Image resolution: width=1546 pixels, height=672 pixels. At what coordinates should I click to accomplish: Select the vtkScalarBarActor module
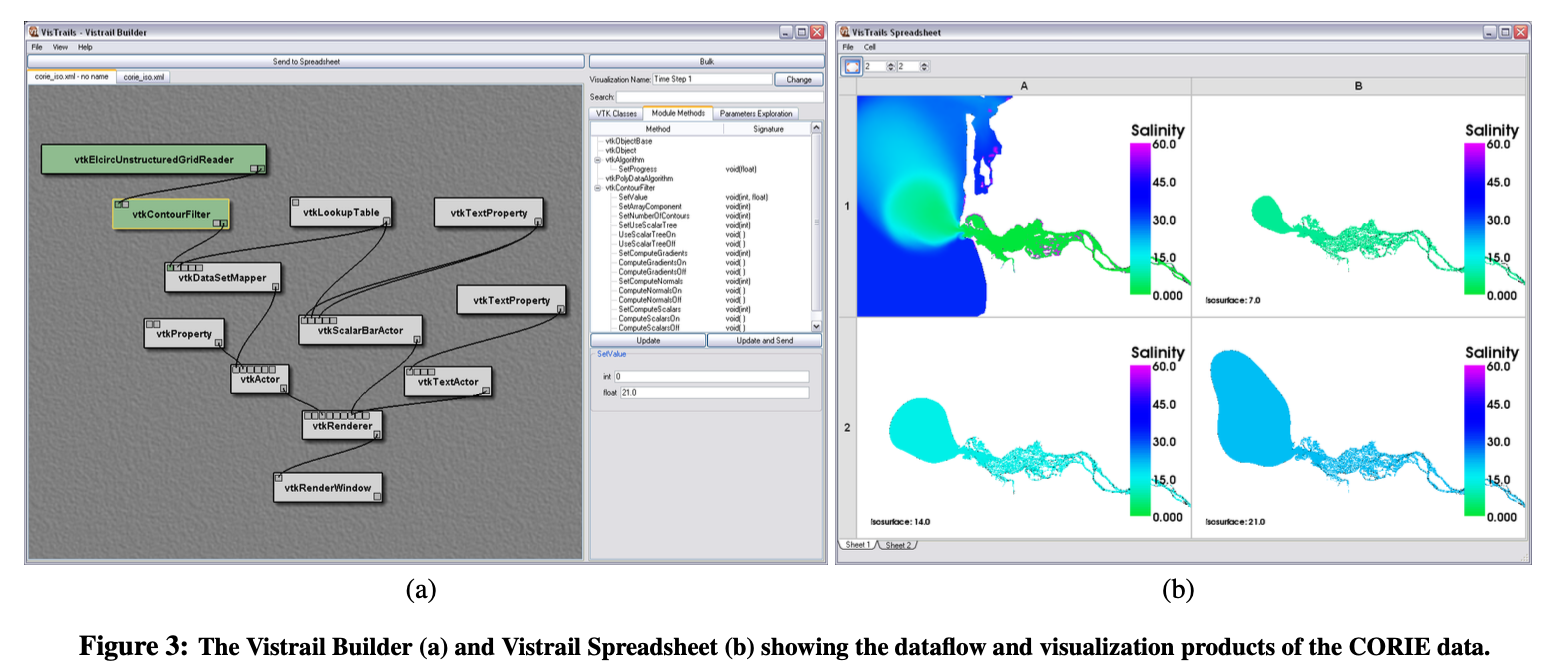[x=361, y=330]
